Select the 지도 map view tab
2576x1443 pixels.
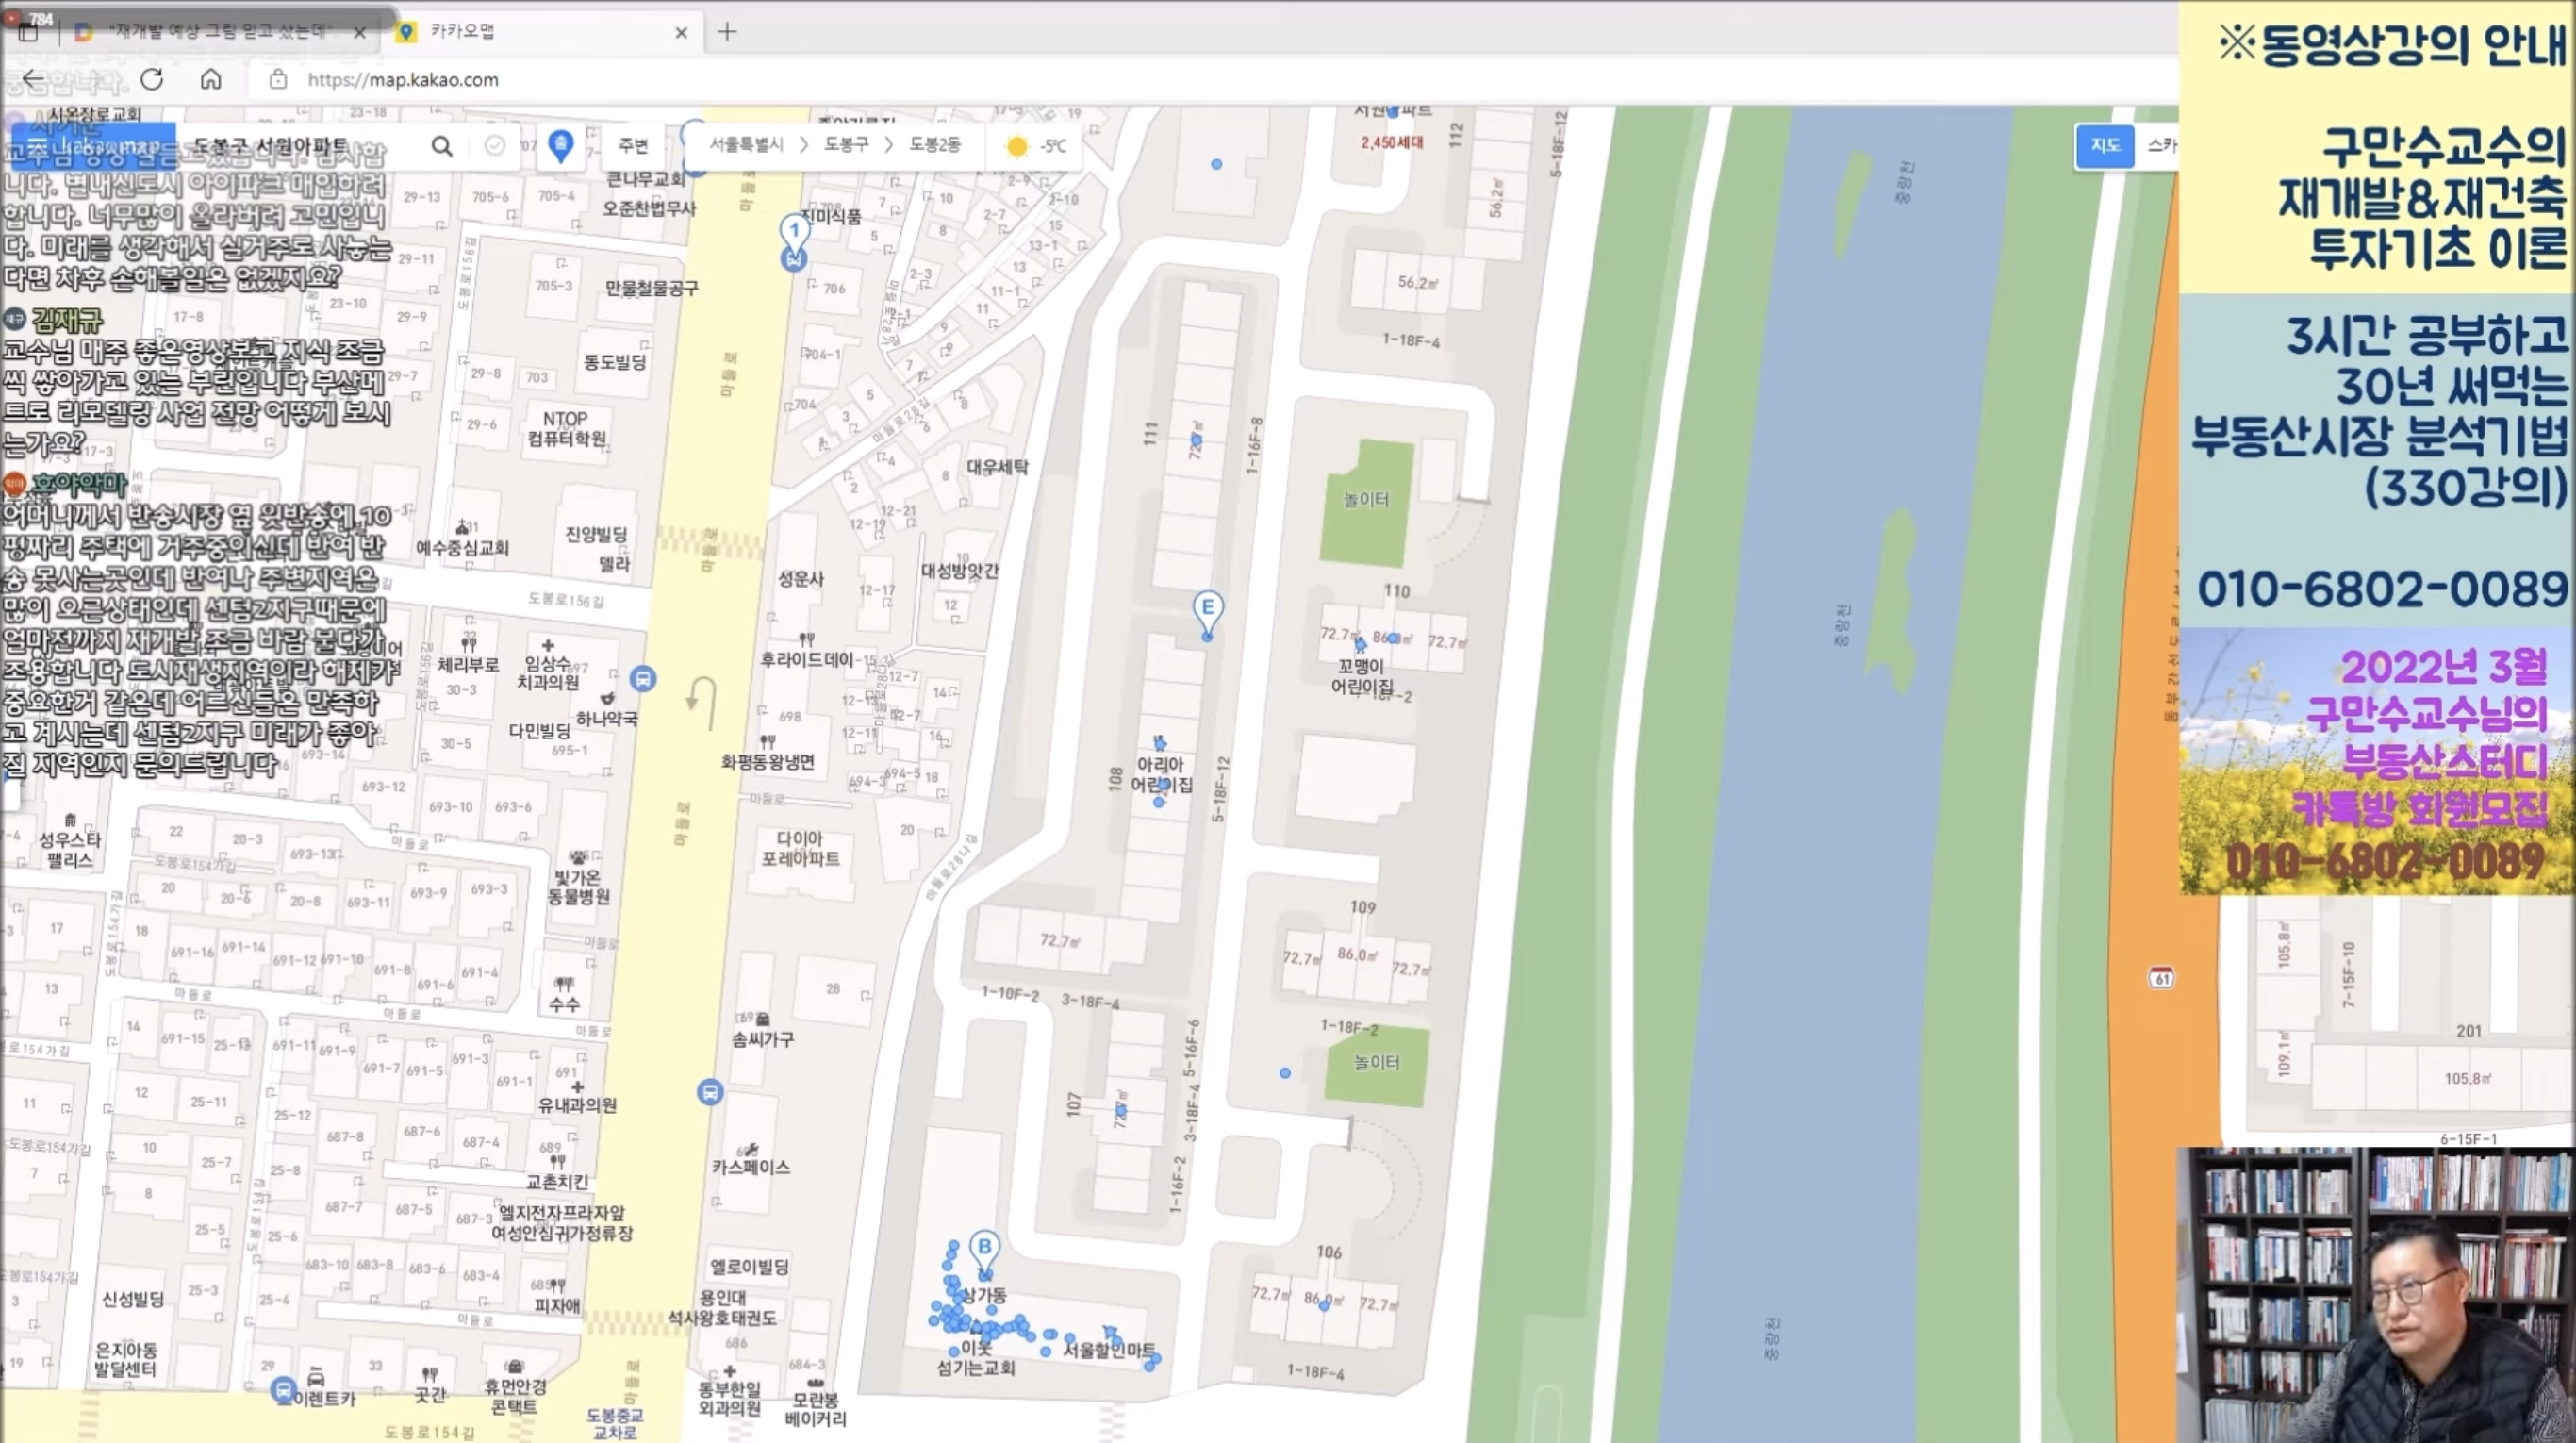click(x=2105, y=146)
